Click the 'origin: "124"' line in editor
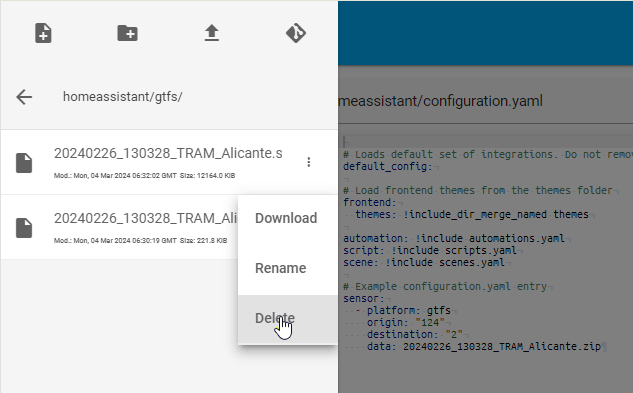This screenshot has width=633, height=393. (406, 323)
